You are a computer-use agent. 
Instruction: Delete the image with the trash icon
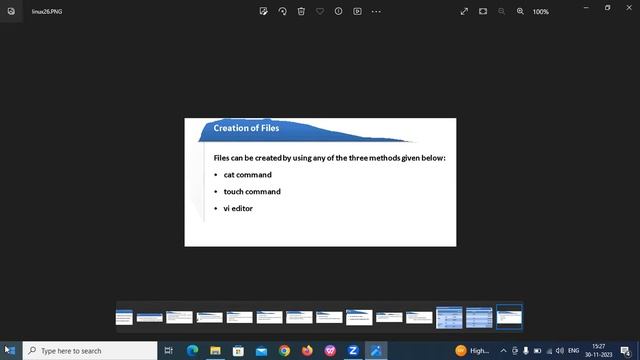[x=301, y=11]
